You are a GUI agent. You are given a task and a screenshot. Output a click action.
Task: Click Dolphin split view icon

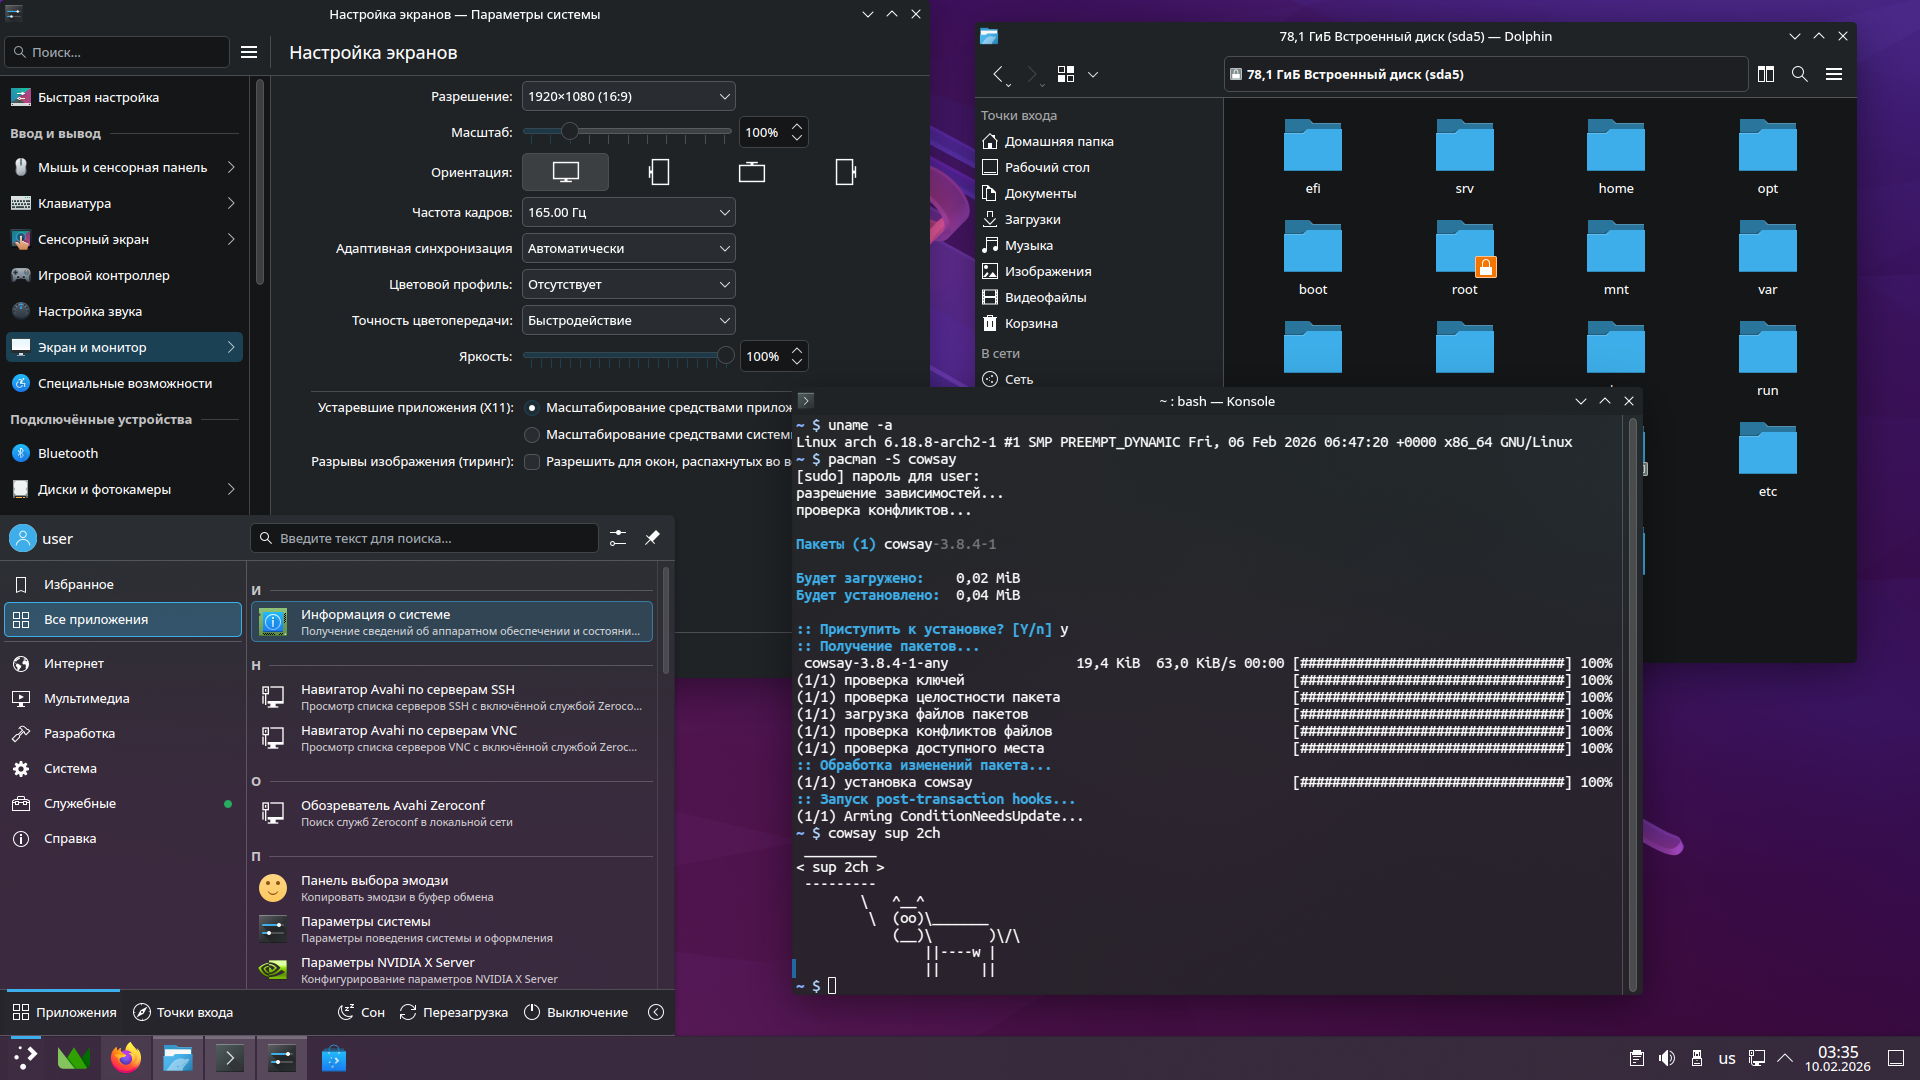tap(1766, 74)
